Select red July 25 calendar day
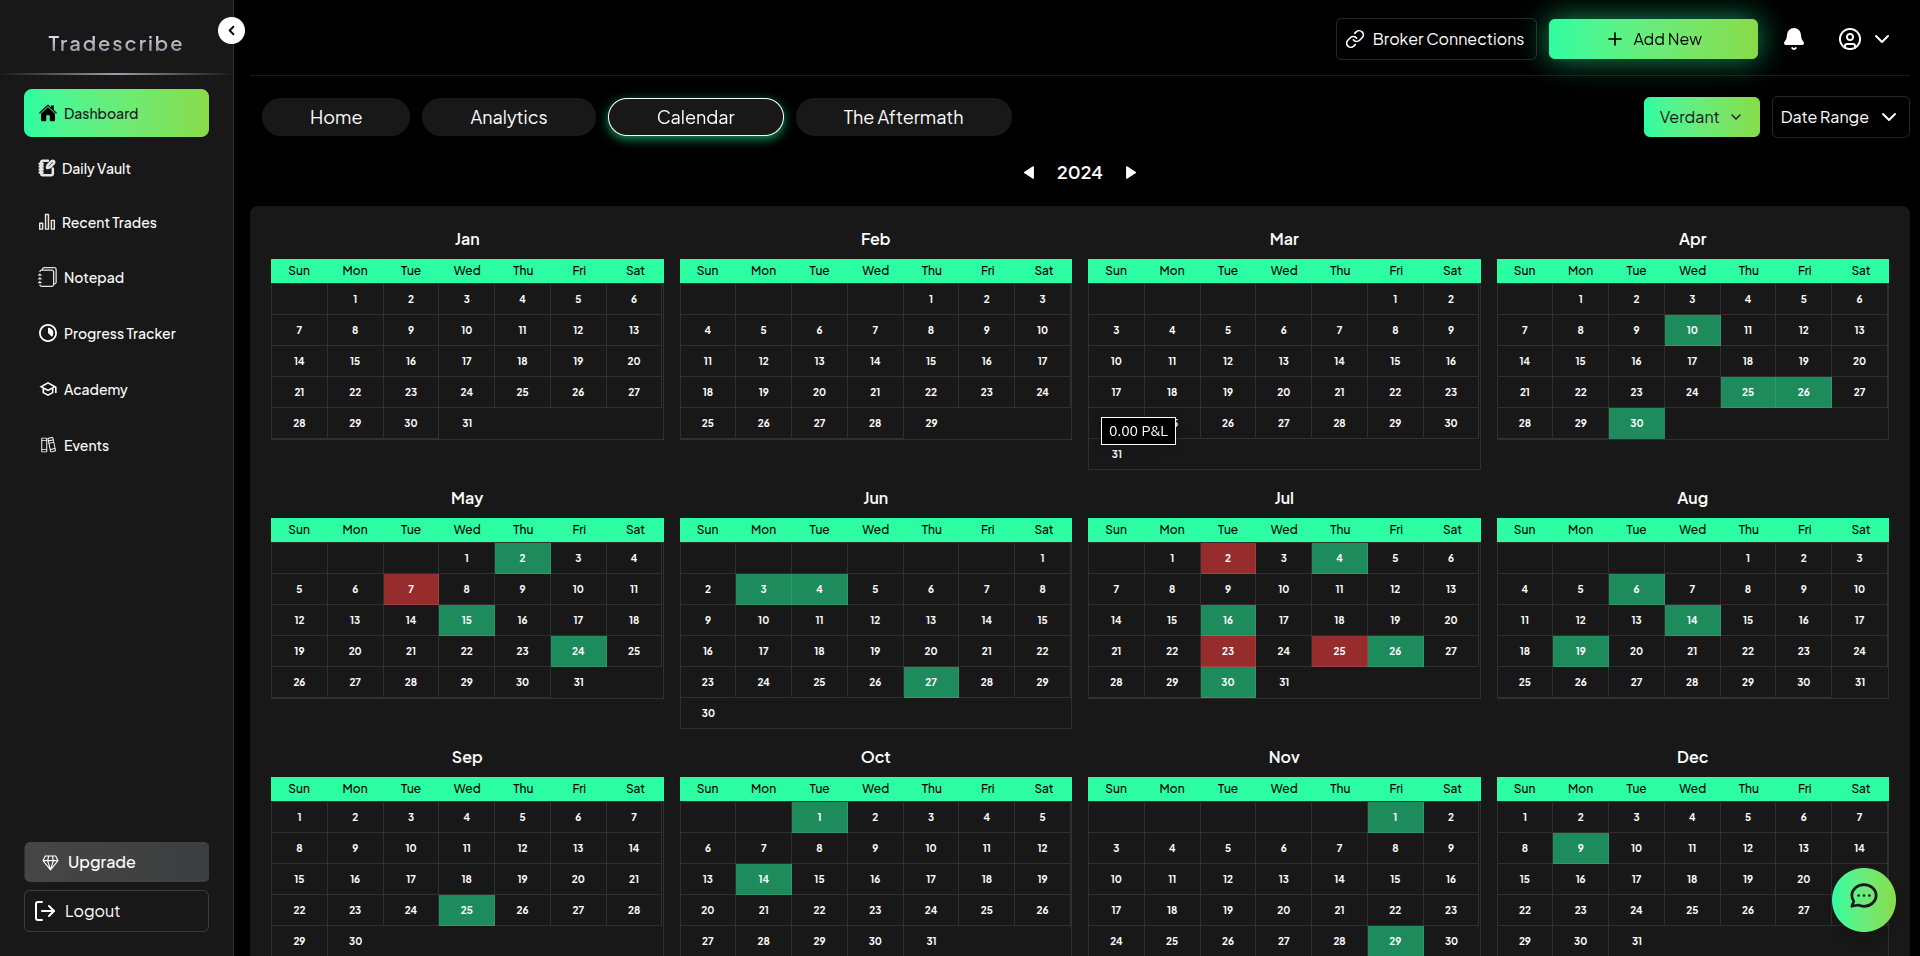 point(1339,651)
